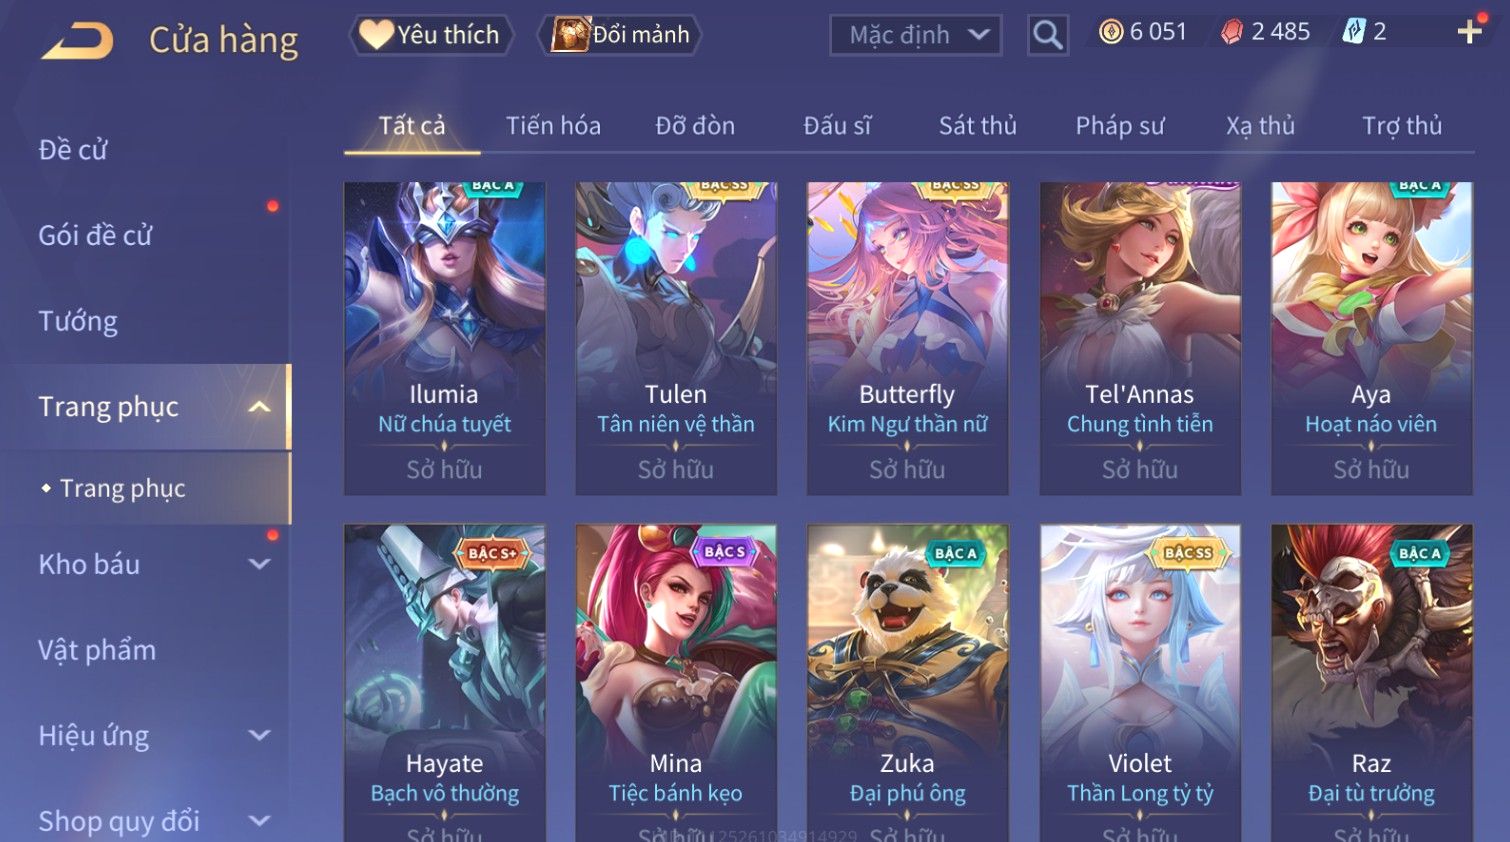Open the Mặc định sort dropdown
The height and width of the screenshot is (842, 1510).
915,35
